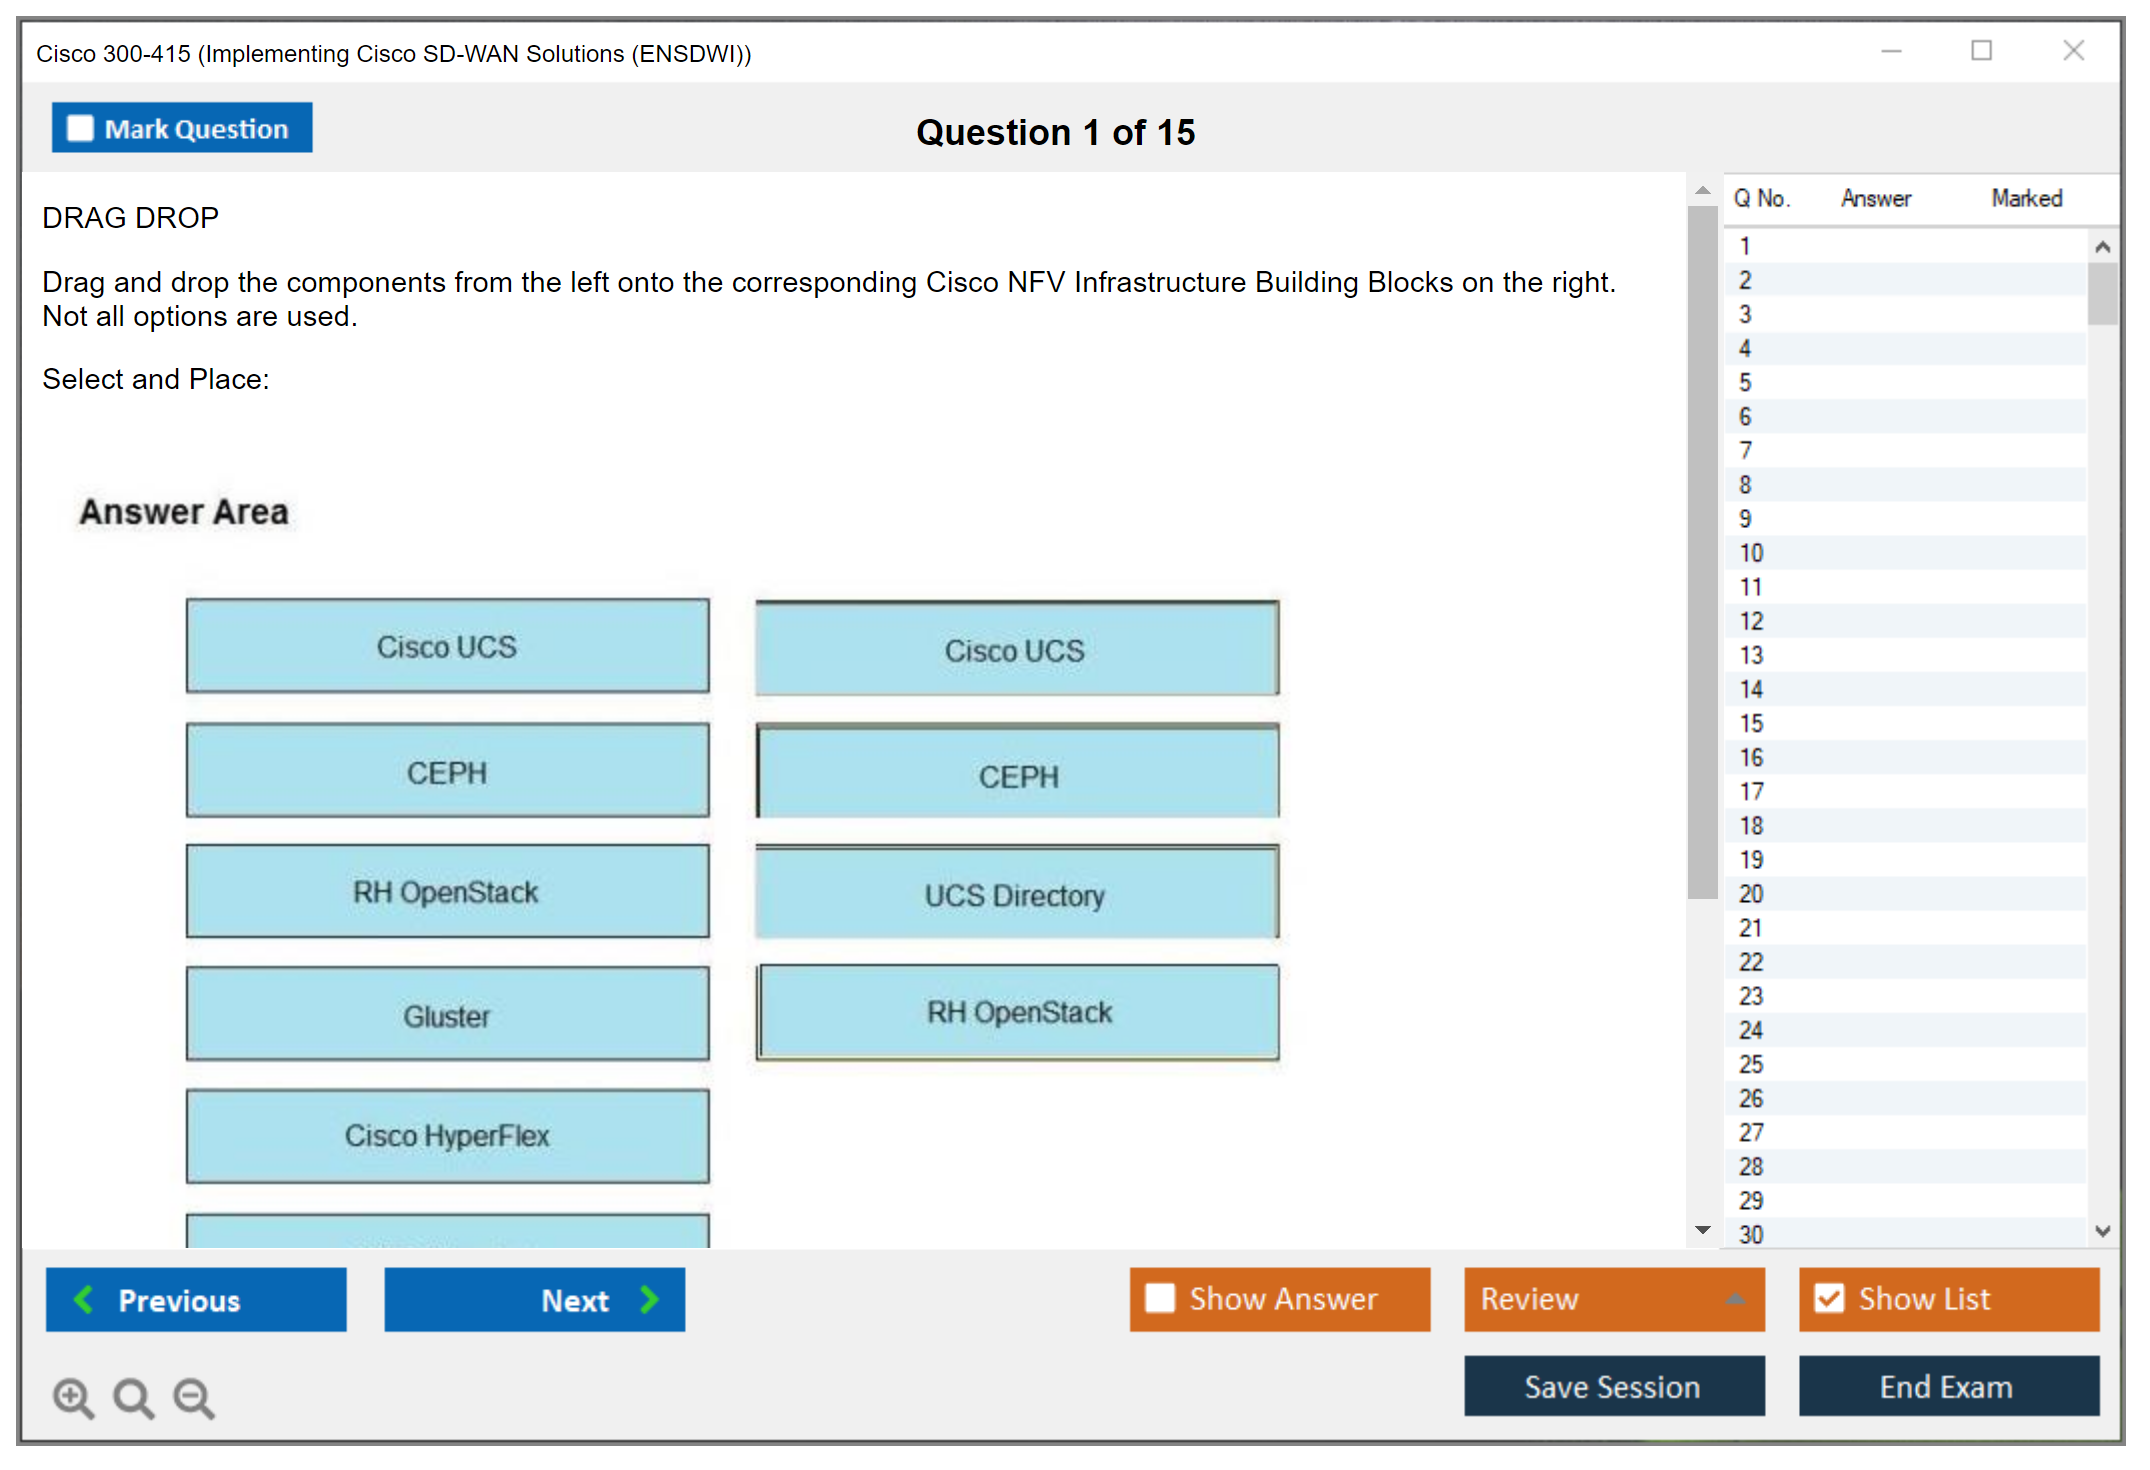Click the End Exam button
Screen dimensions: 2150x1470
coord(1947,1386)
